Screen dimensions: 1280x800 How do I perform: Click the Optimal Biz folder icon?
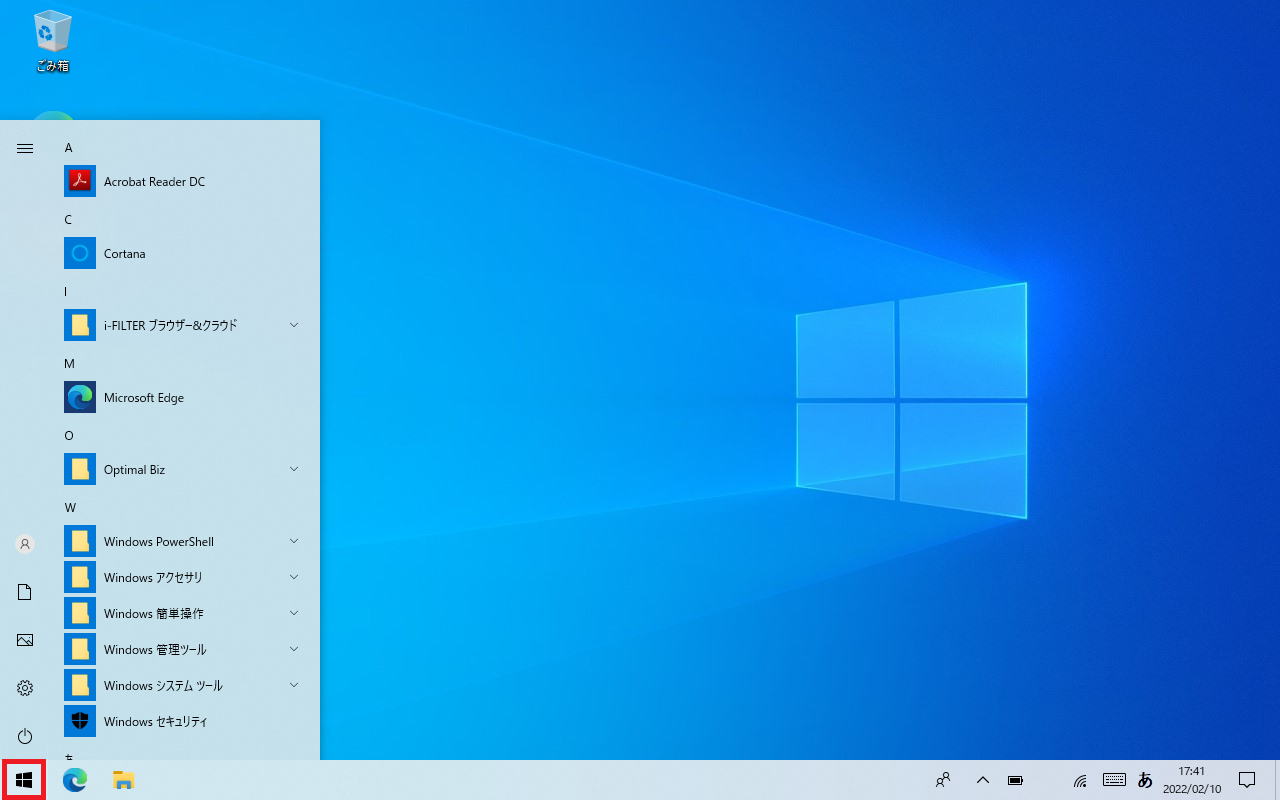tap(80, 470)
